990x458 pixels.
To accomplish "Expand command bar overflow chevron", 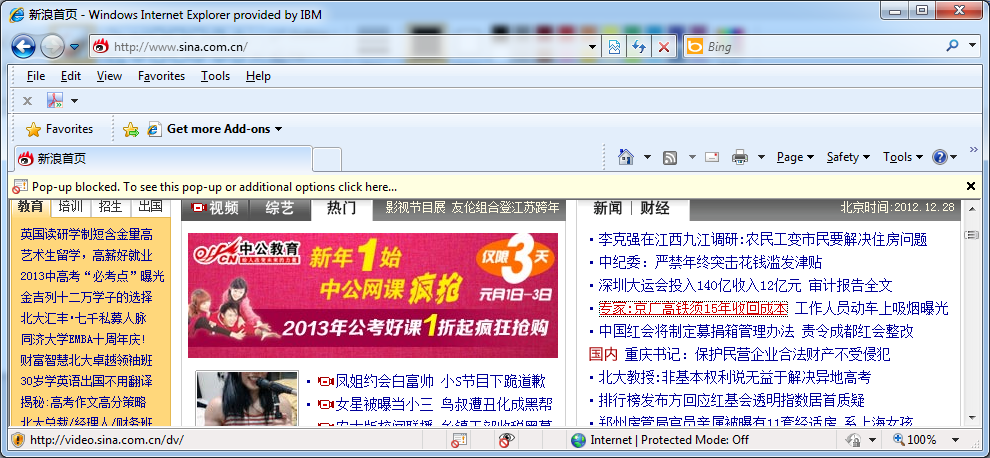I will [974, 150].
